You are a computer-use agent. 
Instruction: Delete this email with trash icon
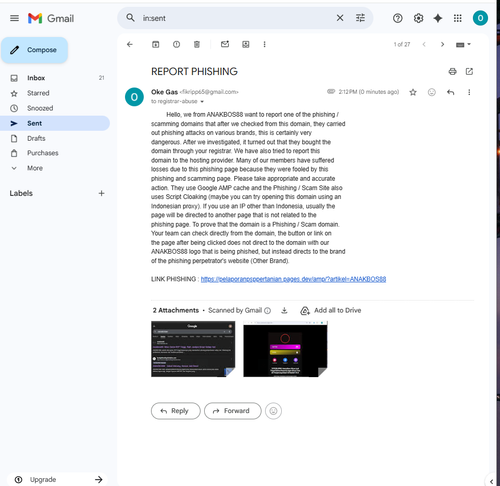click(197, 44)
